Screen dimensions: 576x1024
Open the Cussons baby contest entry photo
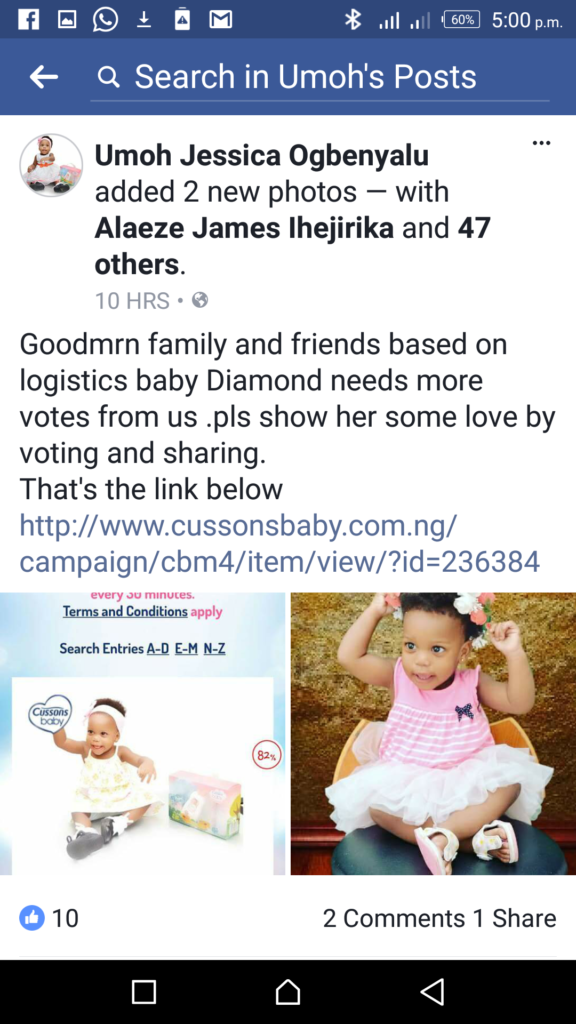pyautogui.click(x=142, y=733)
